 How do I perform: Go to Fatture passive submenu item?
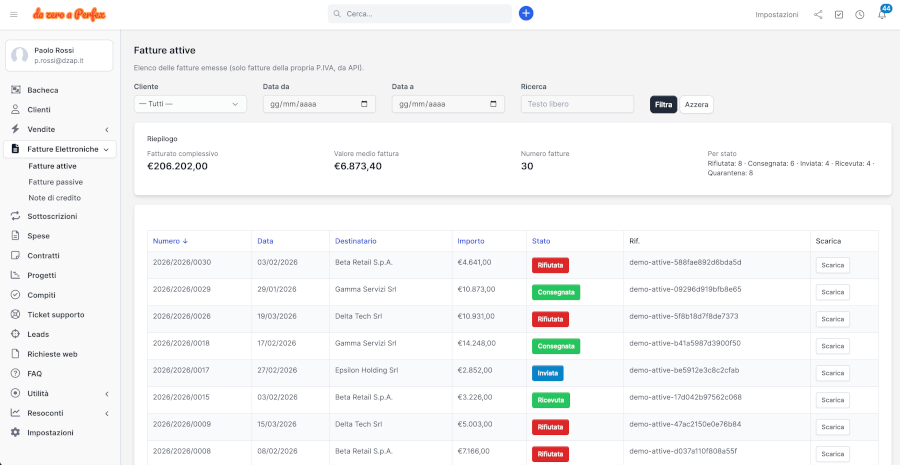pos(55,182)
